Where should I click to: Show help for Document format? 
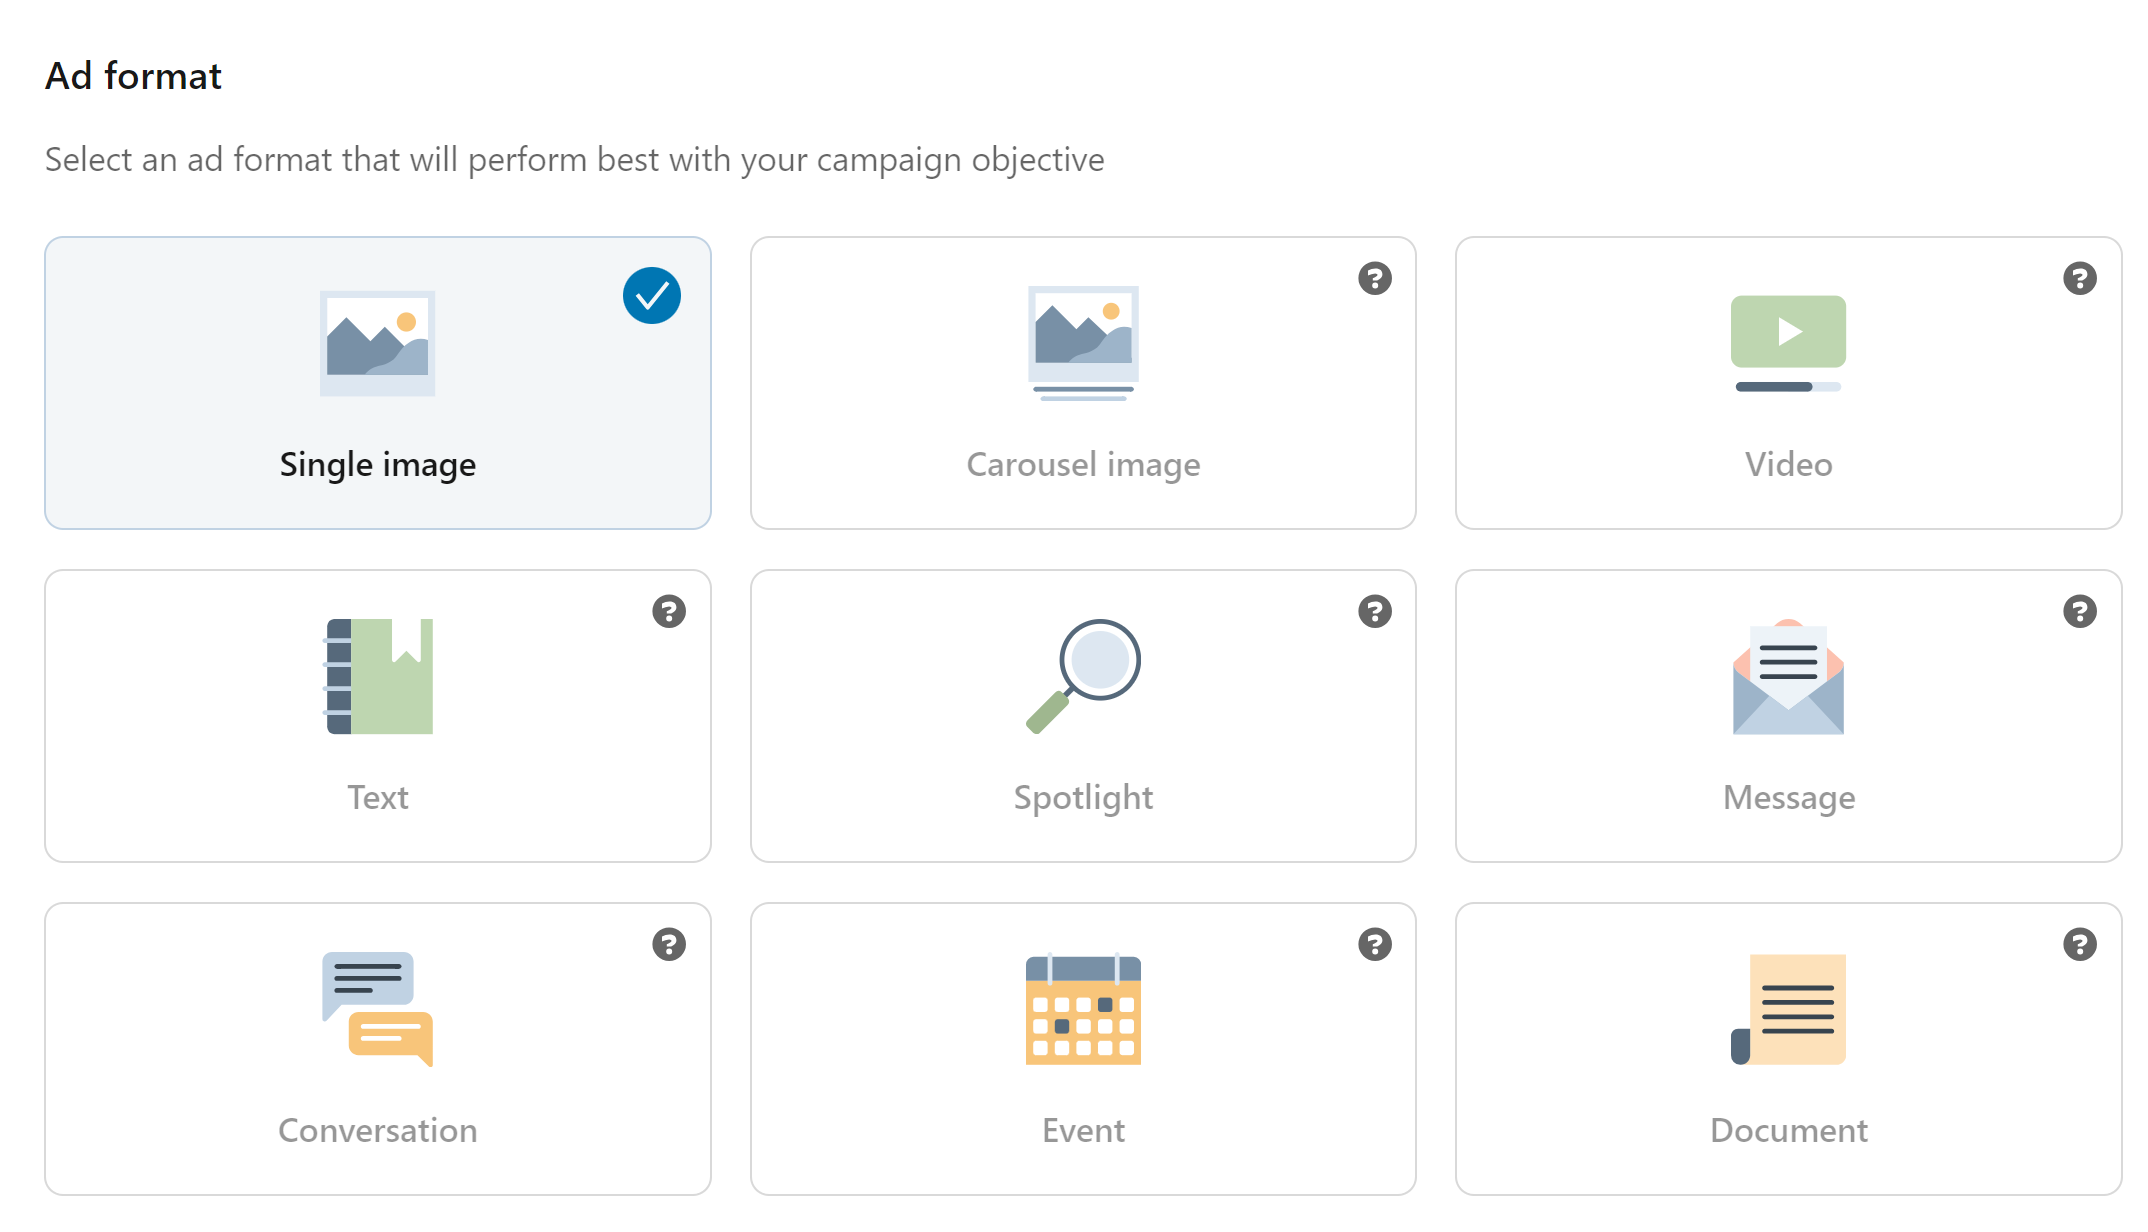(2080, 944)
